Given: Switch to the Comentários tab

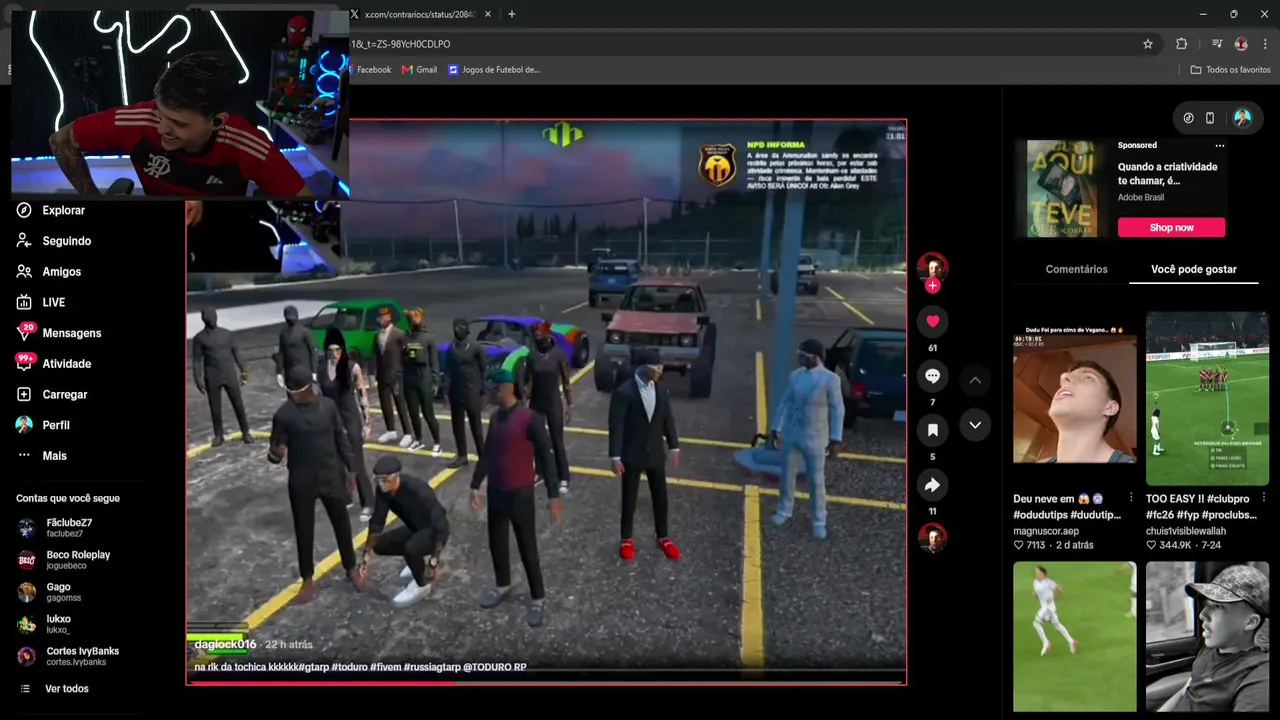Looking at the screenshot, I should (1076, 269).
